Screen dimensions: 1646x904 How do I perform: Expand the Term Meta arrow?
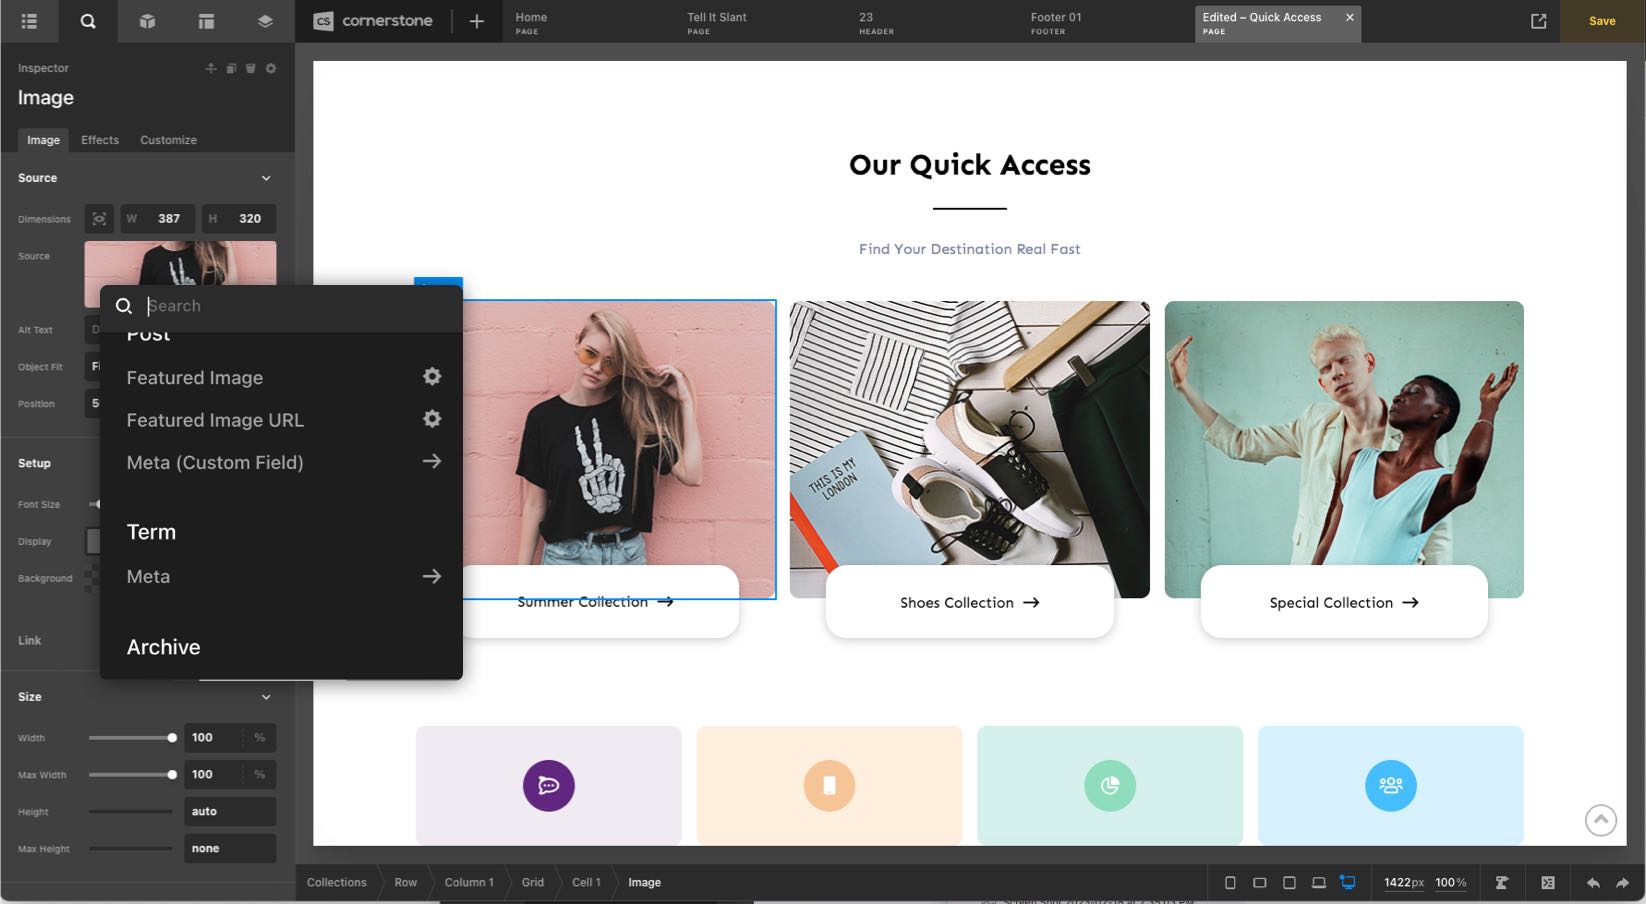432,576
